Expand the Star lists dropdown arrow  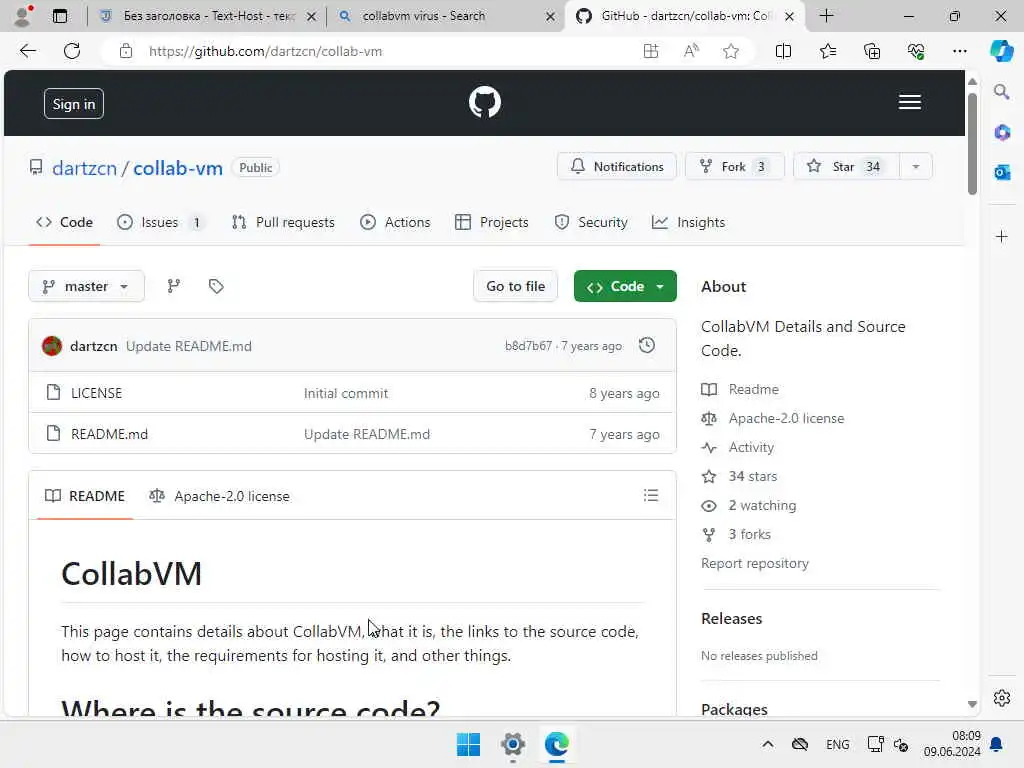pyautogui.click(x=916, y=167)
